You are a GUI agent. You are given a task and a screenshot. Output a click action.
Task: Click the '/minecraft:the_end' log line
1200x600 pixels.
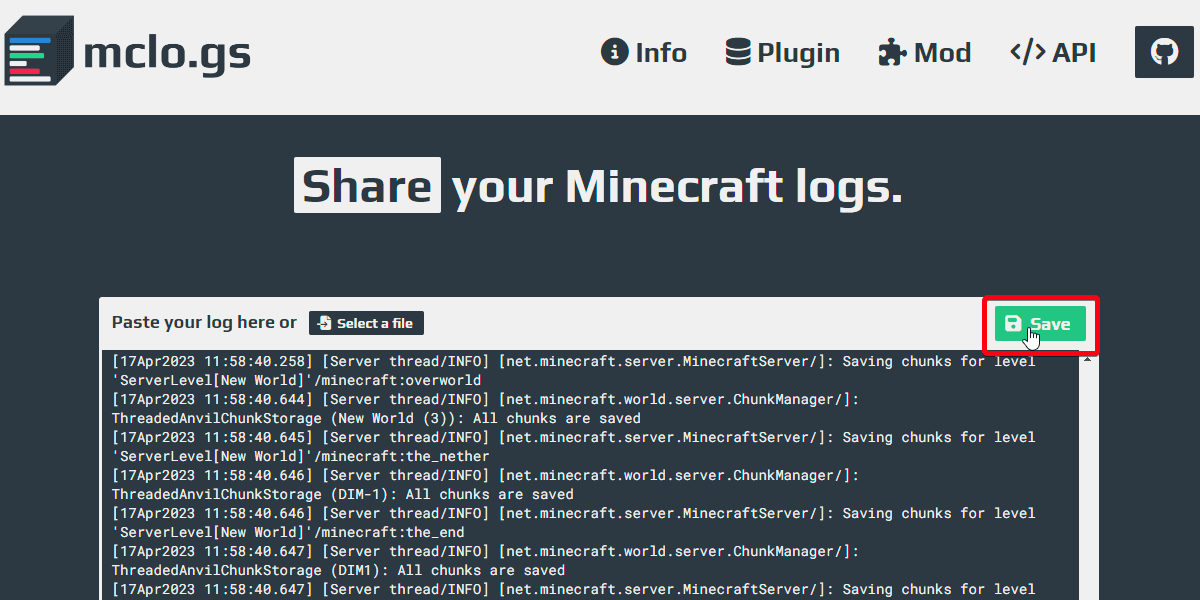(288, 532)
